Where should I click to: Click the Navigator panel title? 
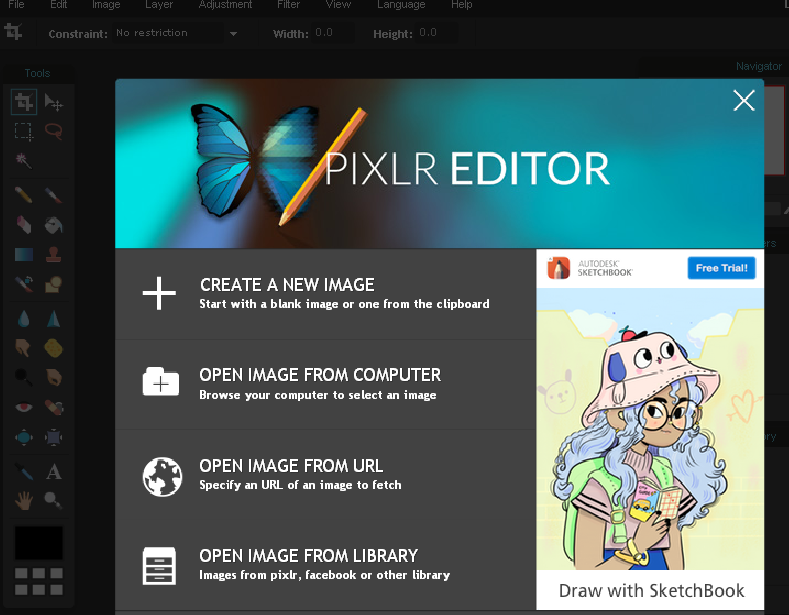[x=759, y=66]
